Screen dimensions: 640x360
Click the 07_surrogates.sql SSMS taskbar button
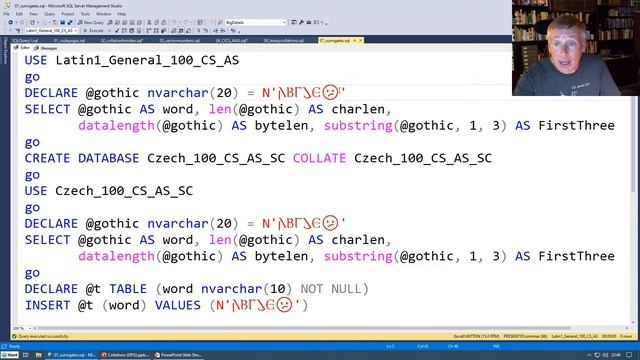pos(71,355)
